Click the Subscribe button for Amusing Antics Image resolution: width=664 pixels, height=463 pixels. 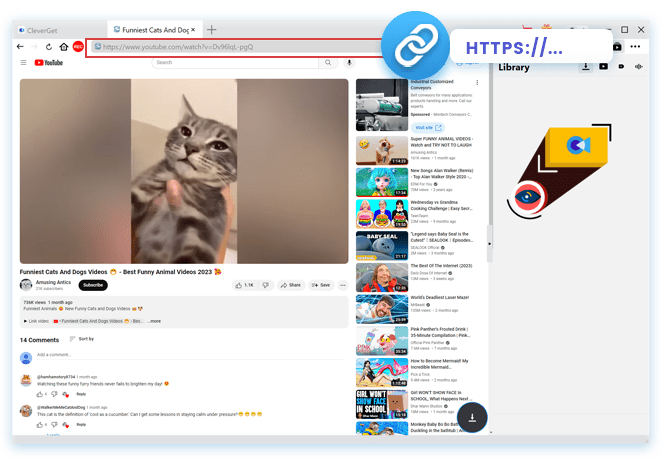(x=93, y=285)
